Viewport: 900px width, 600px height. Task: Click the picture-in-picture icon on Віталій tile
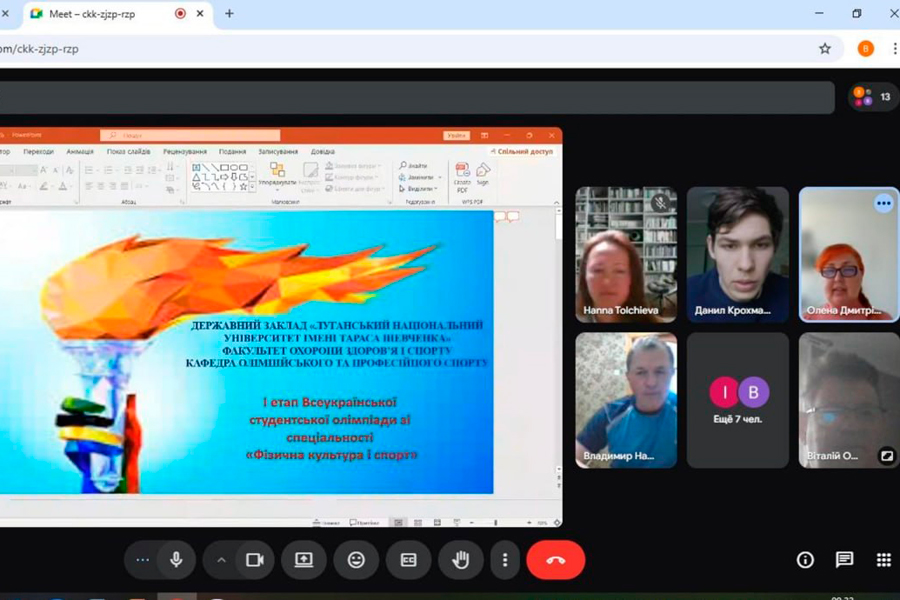click(x=887, y=456)
